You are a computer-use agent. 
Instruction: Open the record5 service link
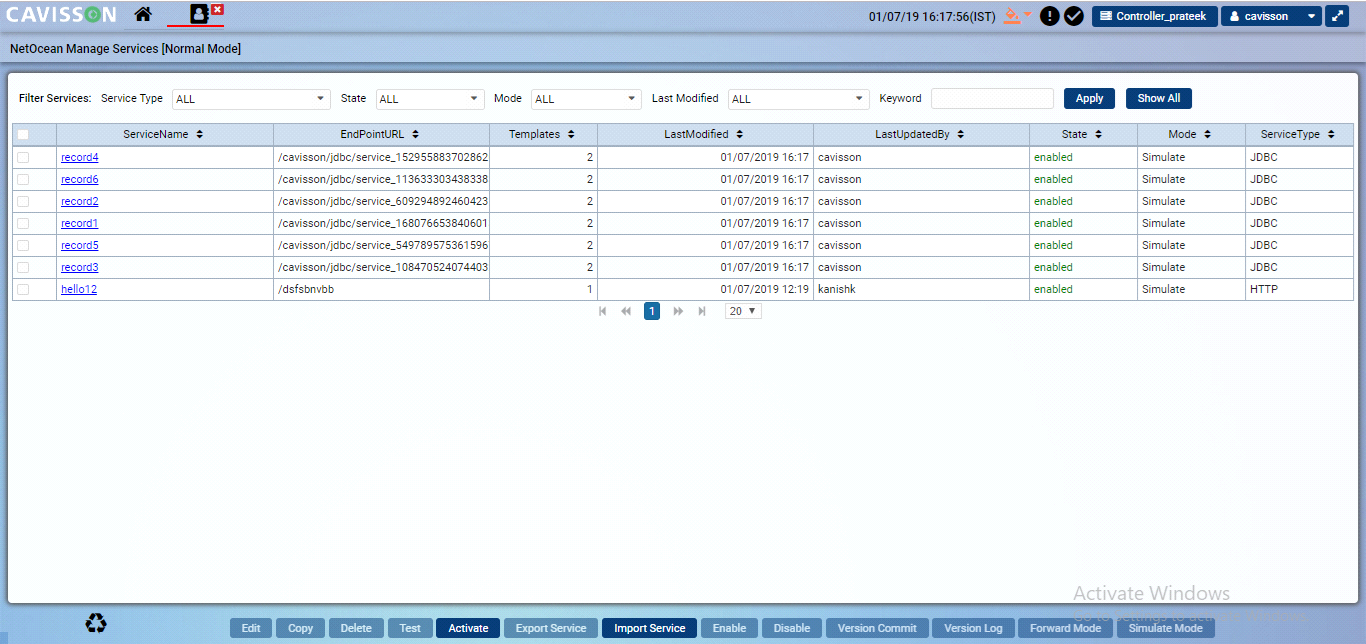[80, 246]
